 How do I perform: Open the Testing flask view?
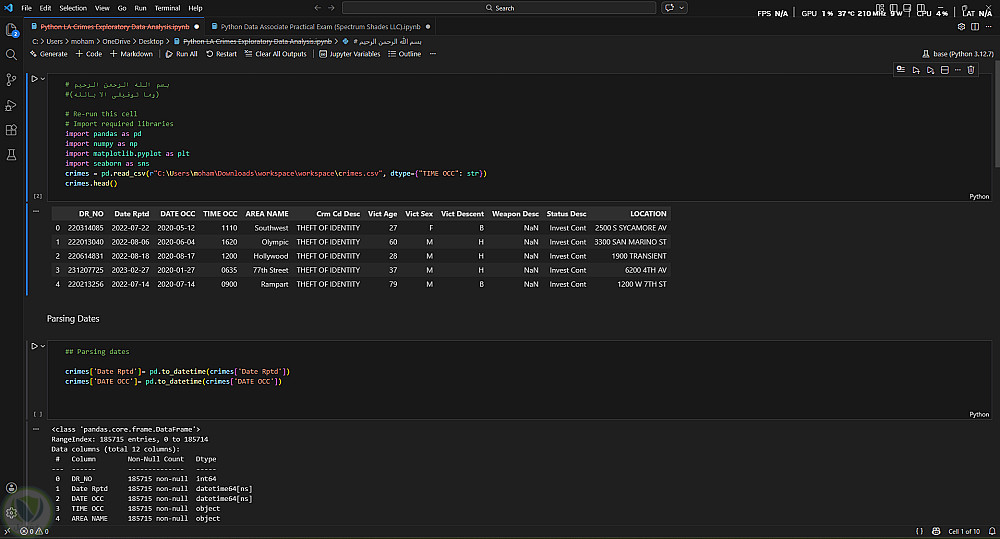(12, 155)
